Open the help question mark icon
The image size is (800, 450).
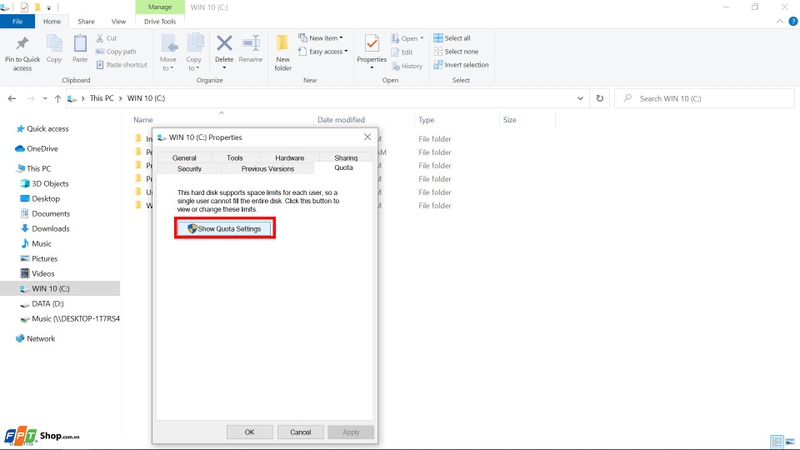(x=793, y=21)
